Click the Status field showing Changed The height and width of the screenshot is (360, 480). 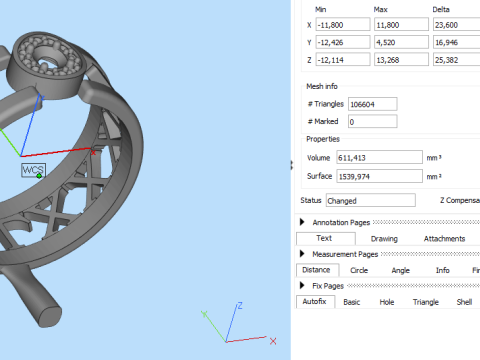click(x=371, y=200)
